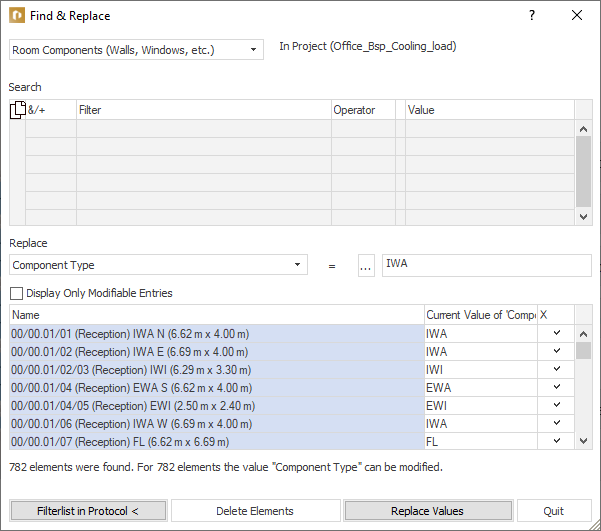Click the copy filter icon in Search header

[x=18, y=110]
